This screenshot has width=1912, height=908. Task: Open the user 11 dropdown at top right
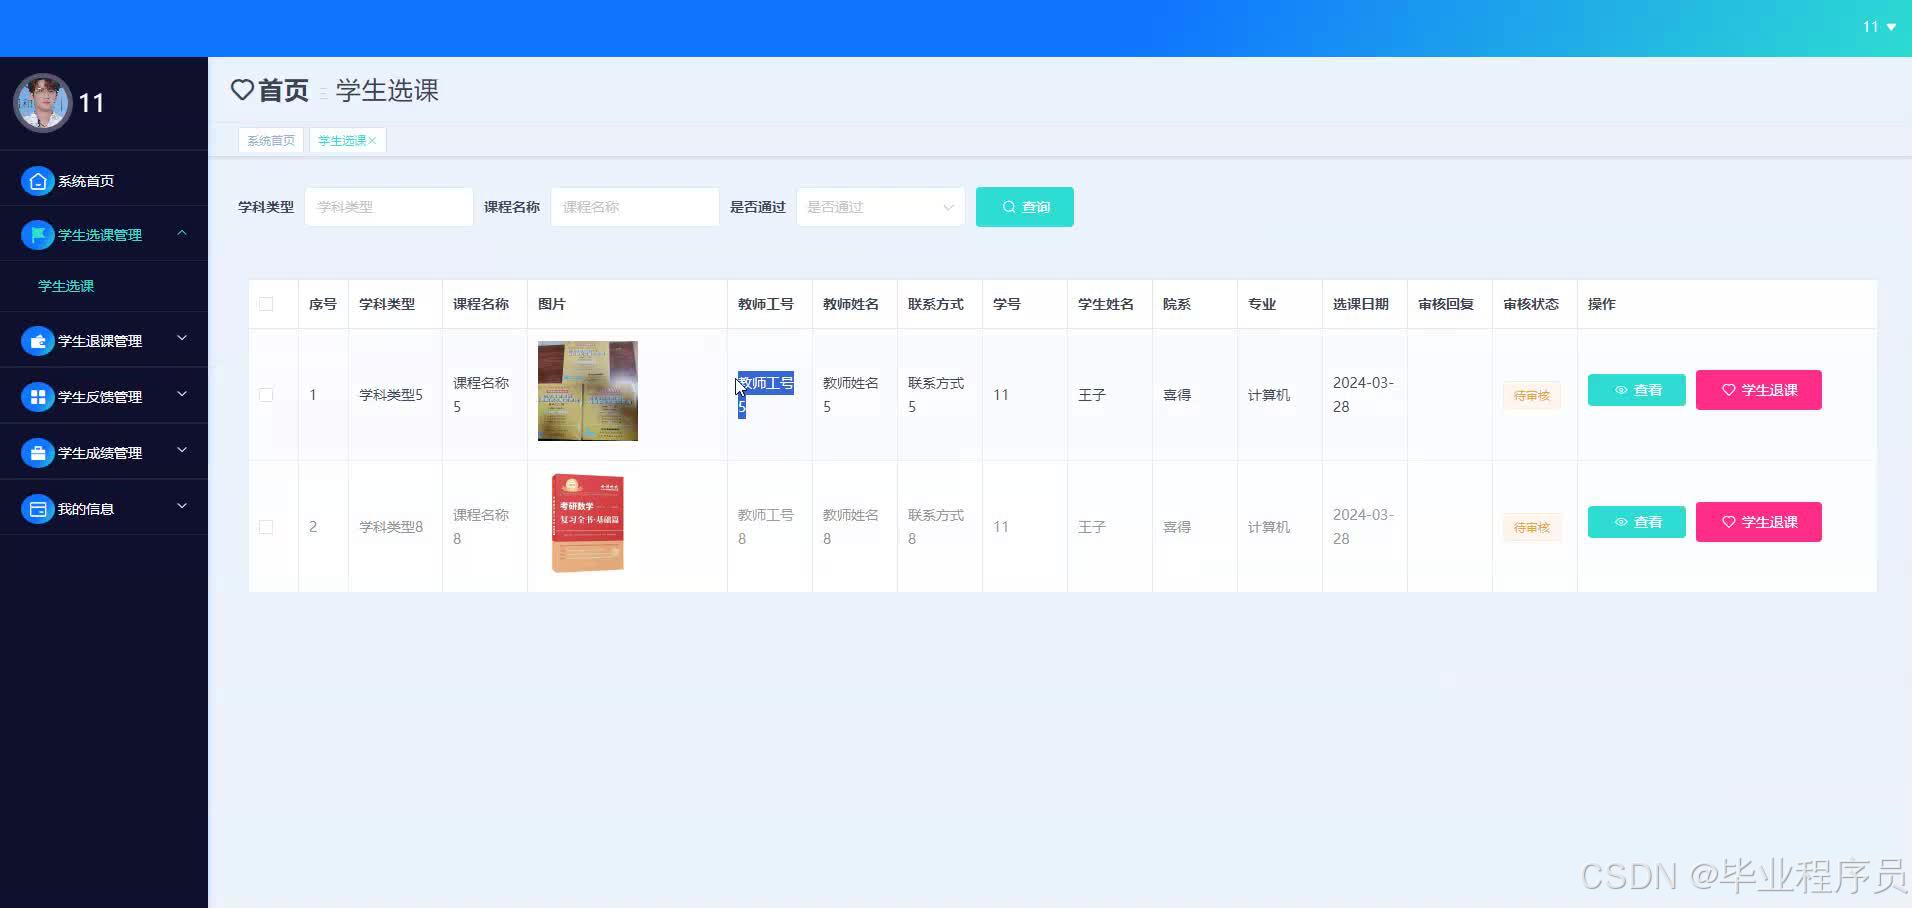click(x=1880, y=27)
